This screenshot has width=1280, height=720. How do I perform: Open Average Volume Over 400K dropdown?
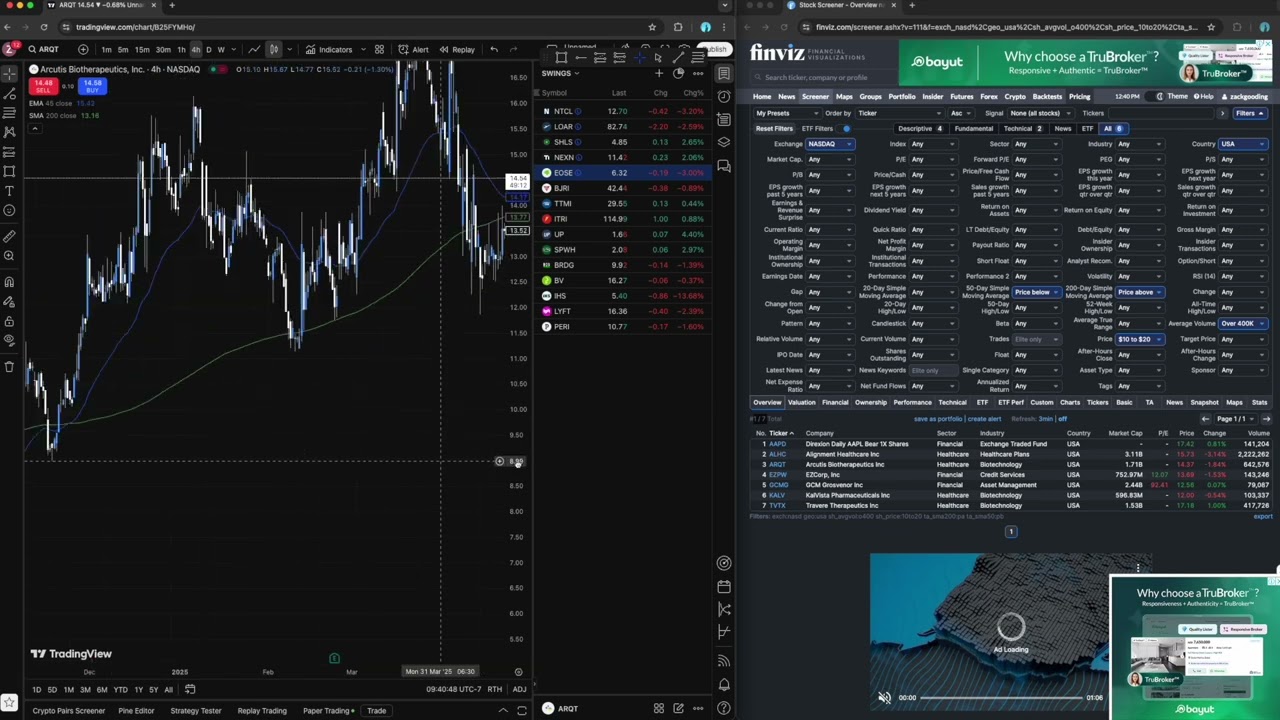coord(1243,323)
